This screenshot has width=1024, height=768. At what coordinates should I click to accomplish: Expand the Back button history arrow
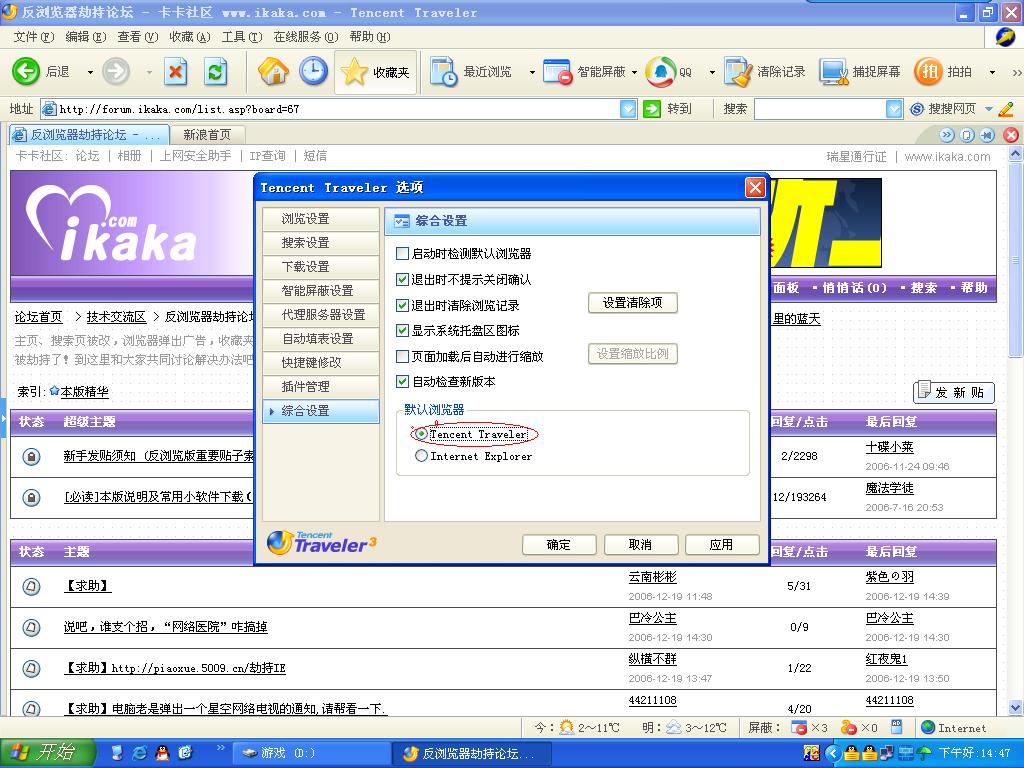click(90, 72)
